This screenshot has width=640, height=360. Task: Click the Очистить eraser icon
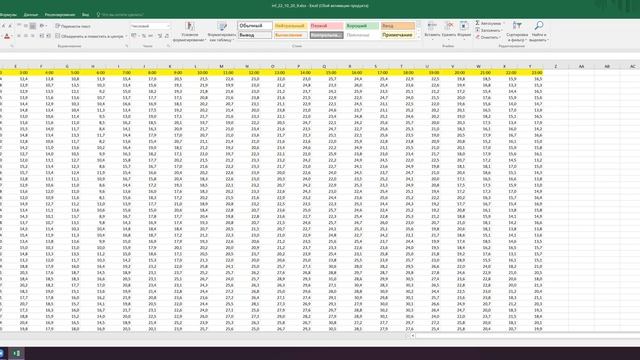point(477,37)
